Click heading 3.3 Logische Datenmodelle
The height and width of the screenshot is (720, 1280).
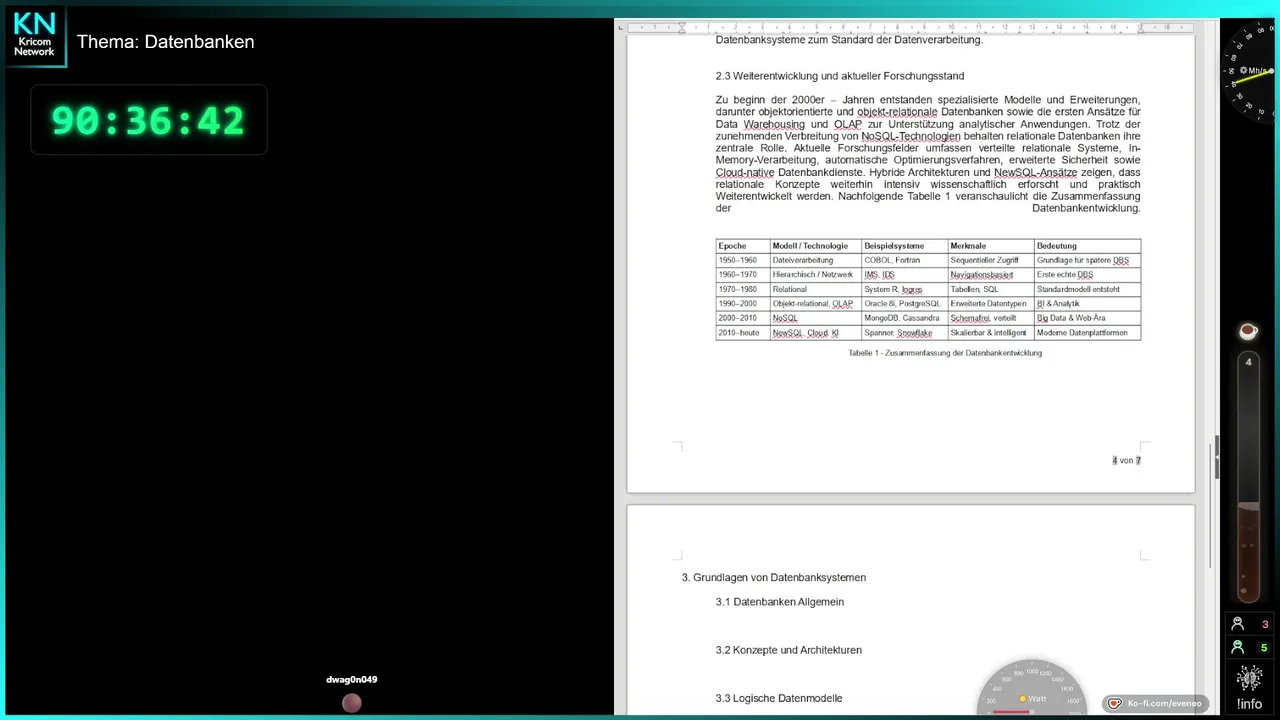tap(779, 698)
